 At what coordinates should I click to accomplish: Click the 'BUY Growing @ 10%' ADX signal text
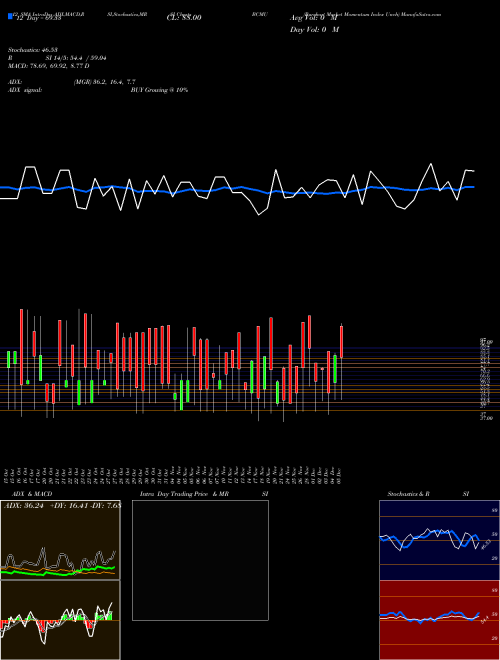coord(159,90)
